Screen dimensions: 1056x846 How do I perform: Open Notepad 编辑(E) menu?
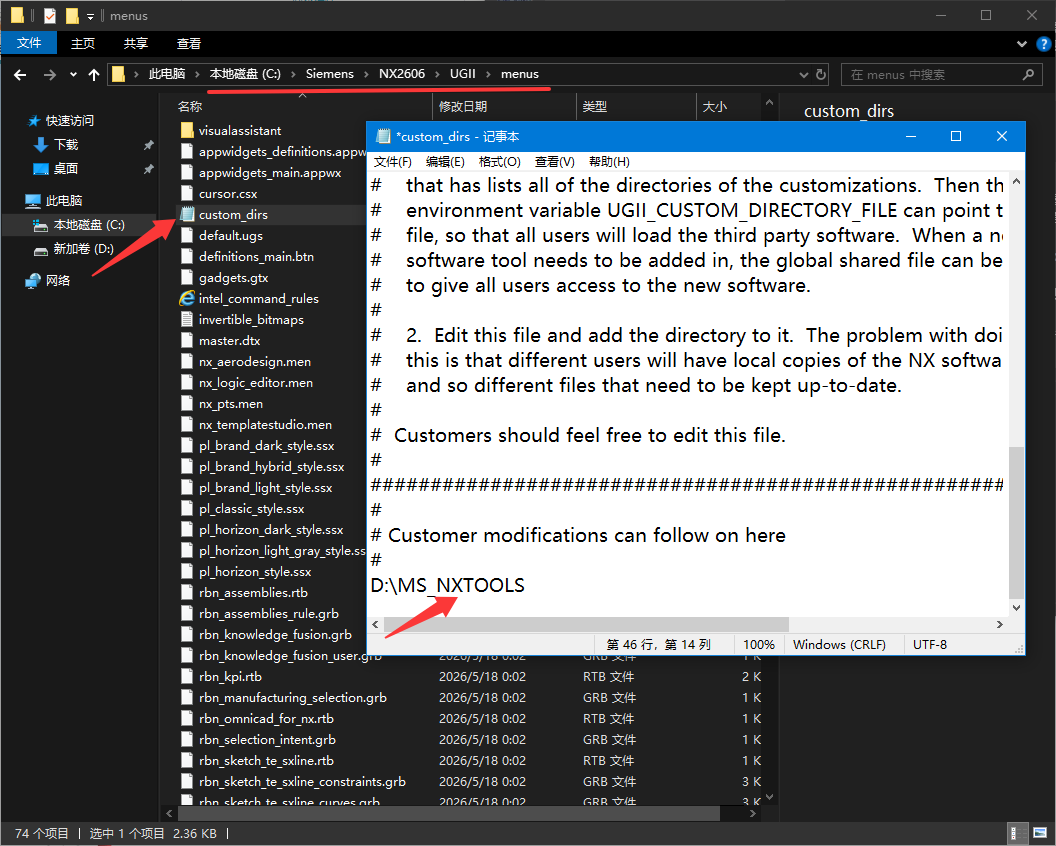tap(445, 162)
